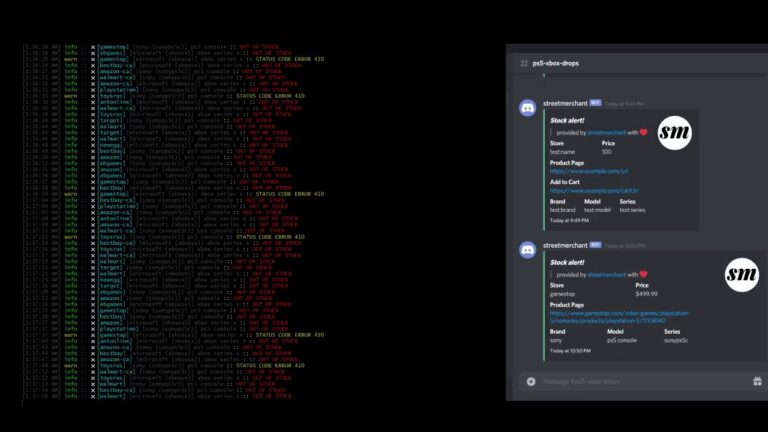Click the Stock alert! title above gamestop store

(567, 263)
